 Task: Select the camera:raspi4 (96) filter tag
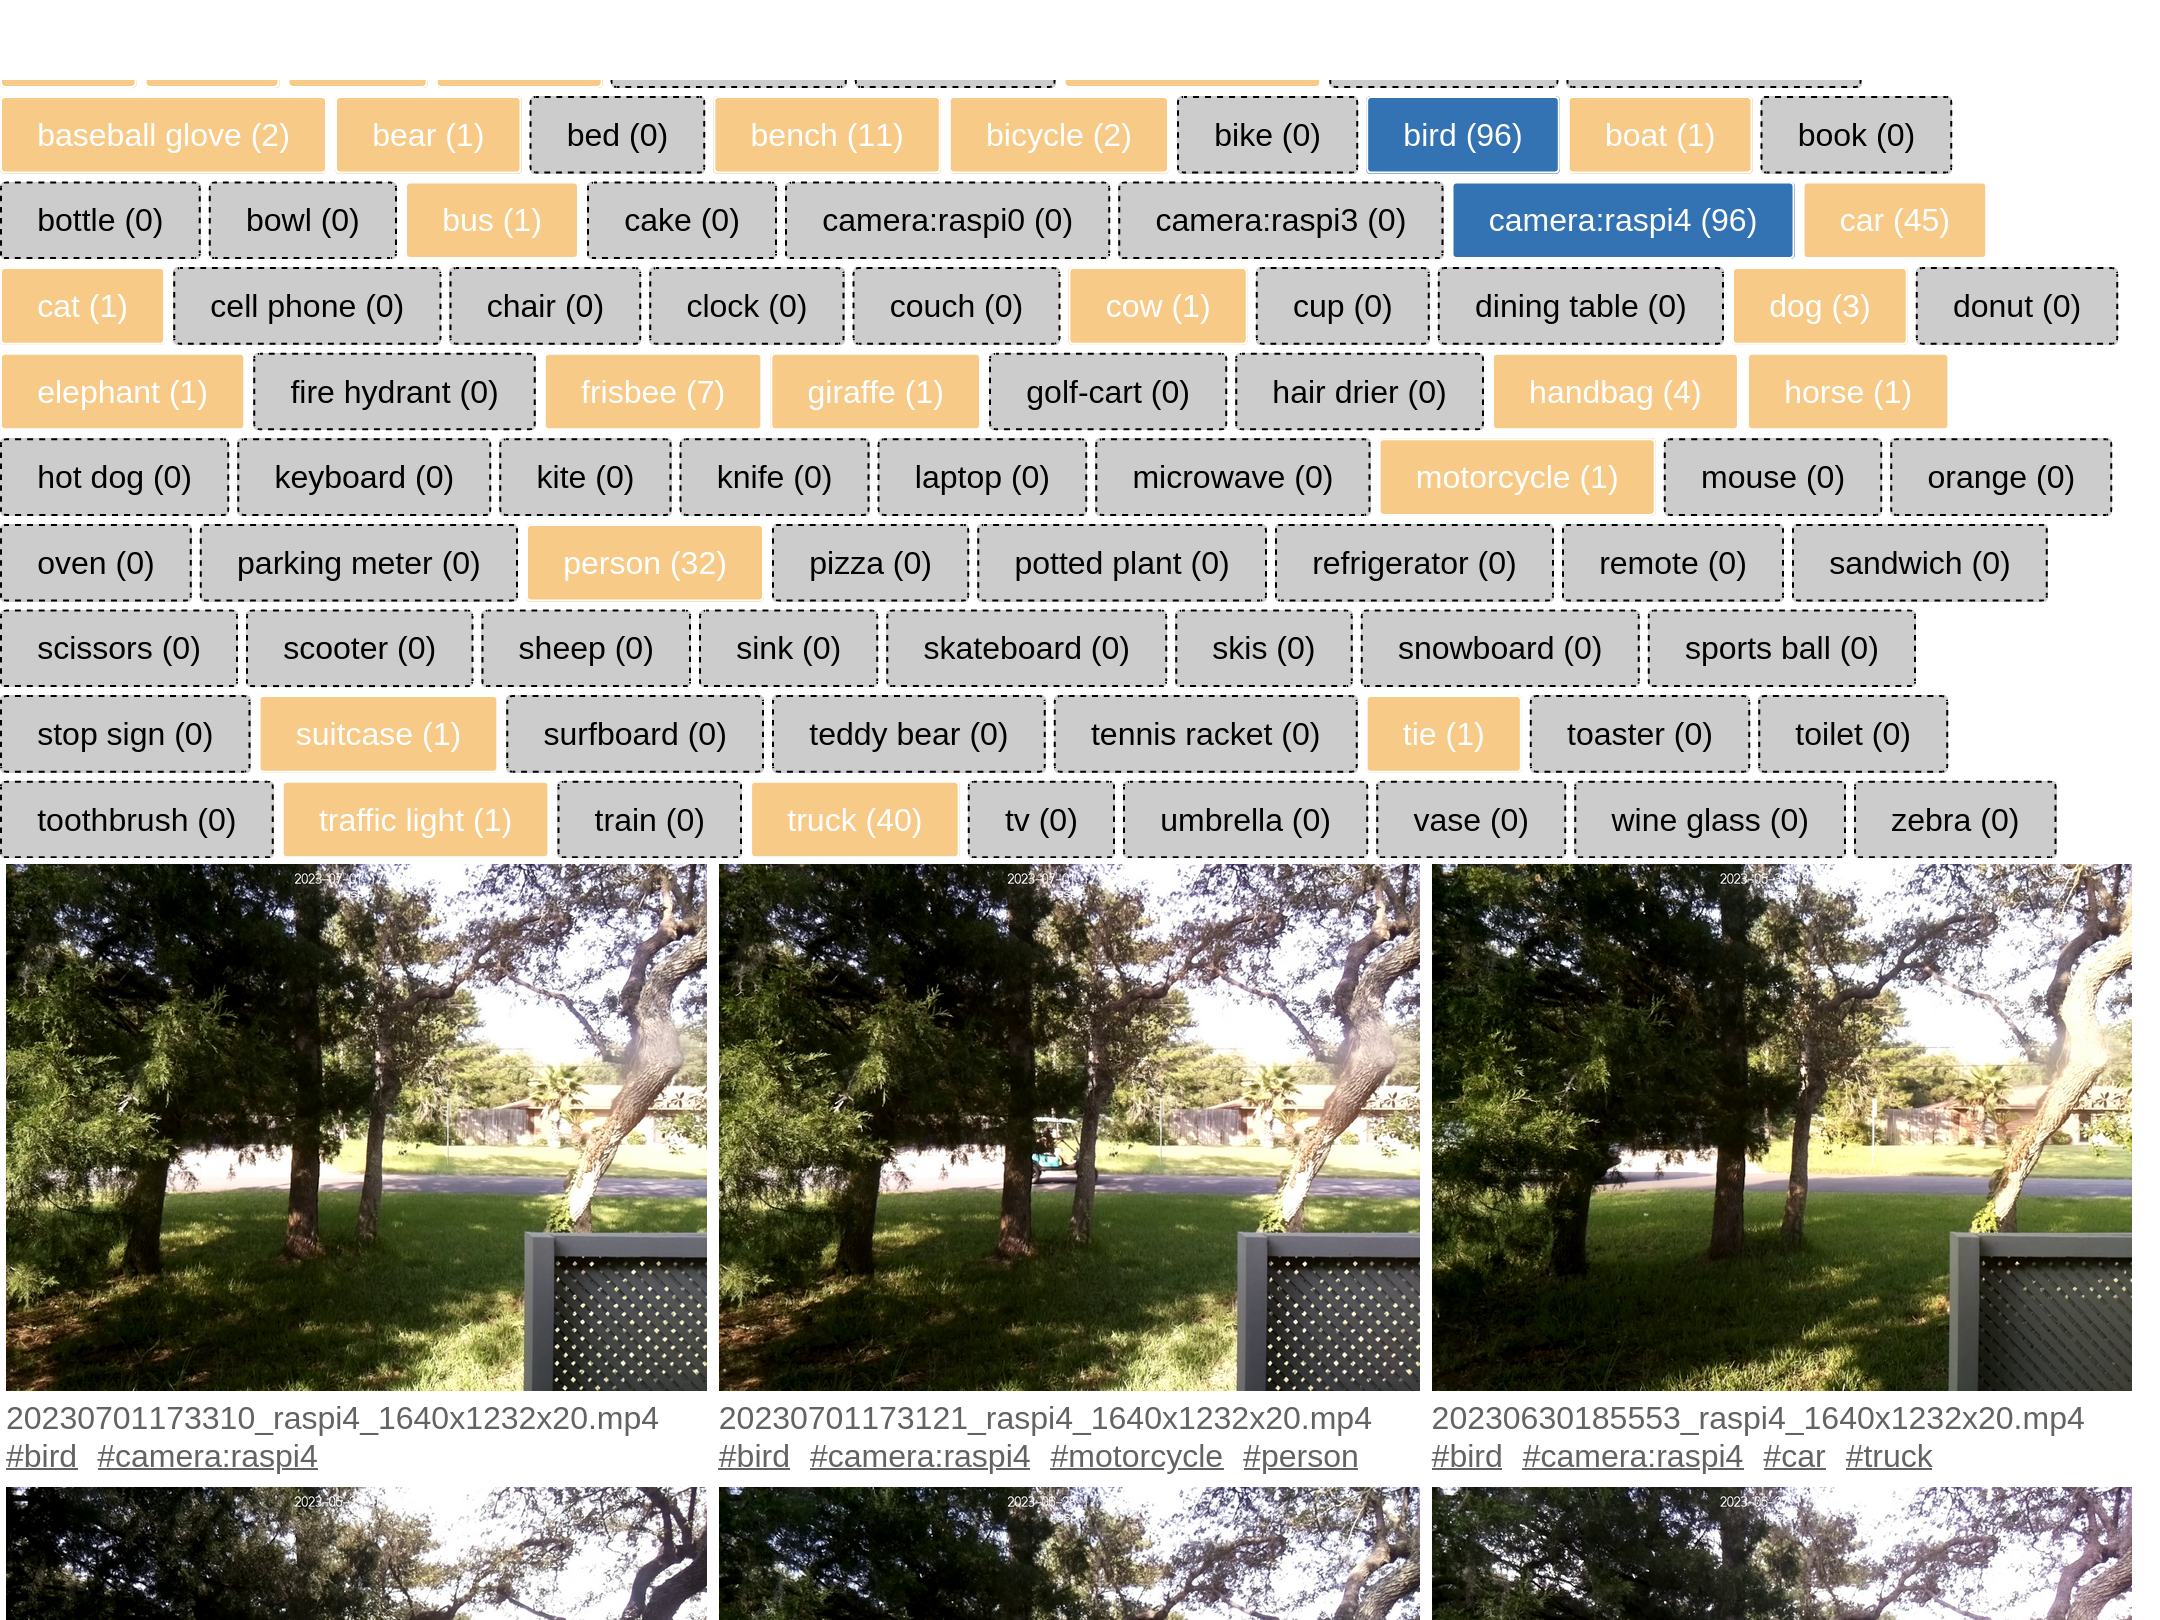(x=1623, y=220)
